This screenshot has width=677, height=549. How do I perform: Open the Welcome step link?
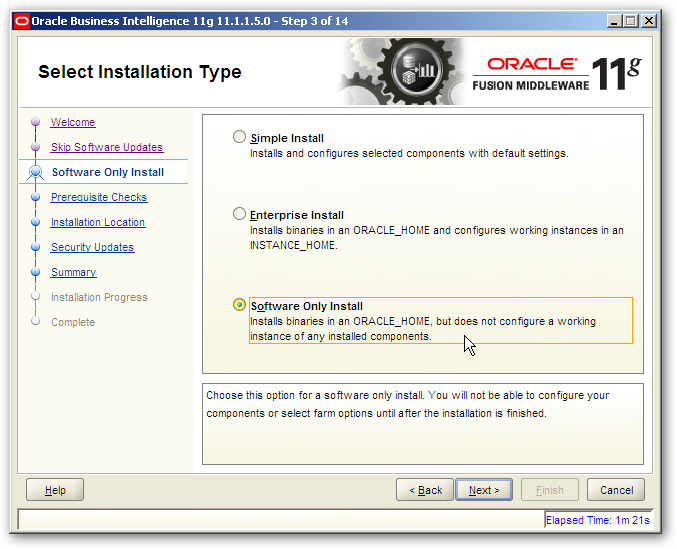pos(73,123)
